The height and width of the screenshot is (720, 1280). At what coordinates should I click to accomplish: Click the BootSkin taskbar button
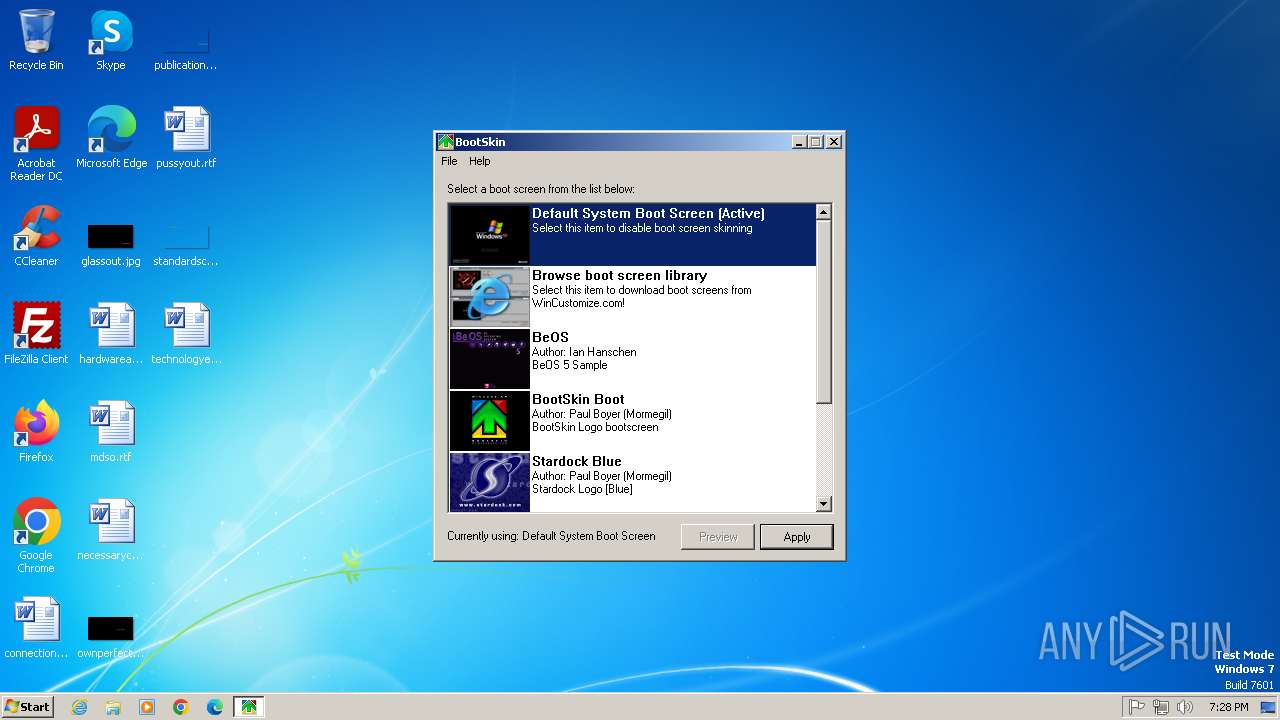(249, 707)
